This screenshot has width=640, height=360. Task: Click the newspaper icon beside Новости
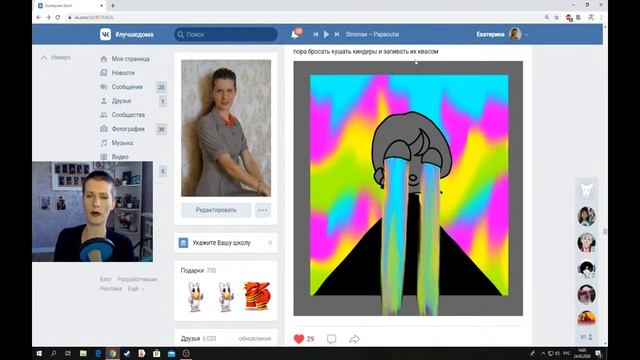(x=104, y=73)
